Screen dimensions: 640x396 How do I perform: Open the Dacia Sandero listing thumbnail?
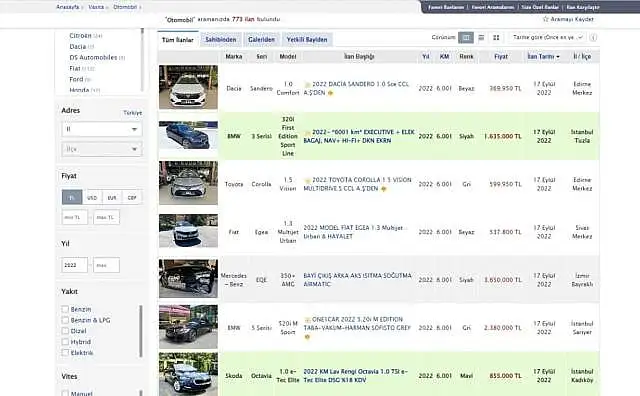point(188,87)
